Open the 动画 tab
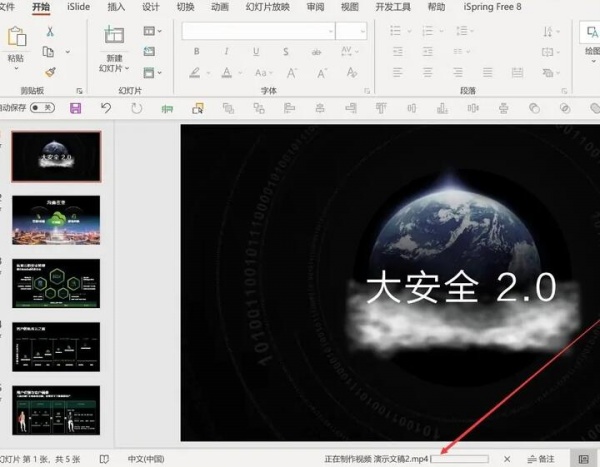 pyautogui.click(x=220, y=7)
